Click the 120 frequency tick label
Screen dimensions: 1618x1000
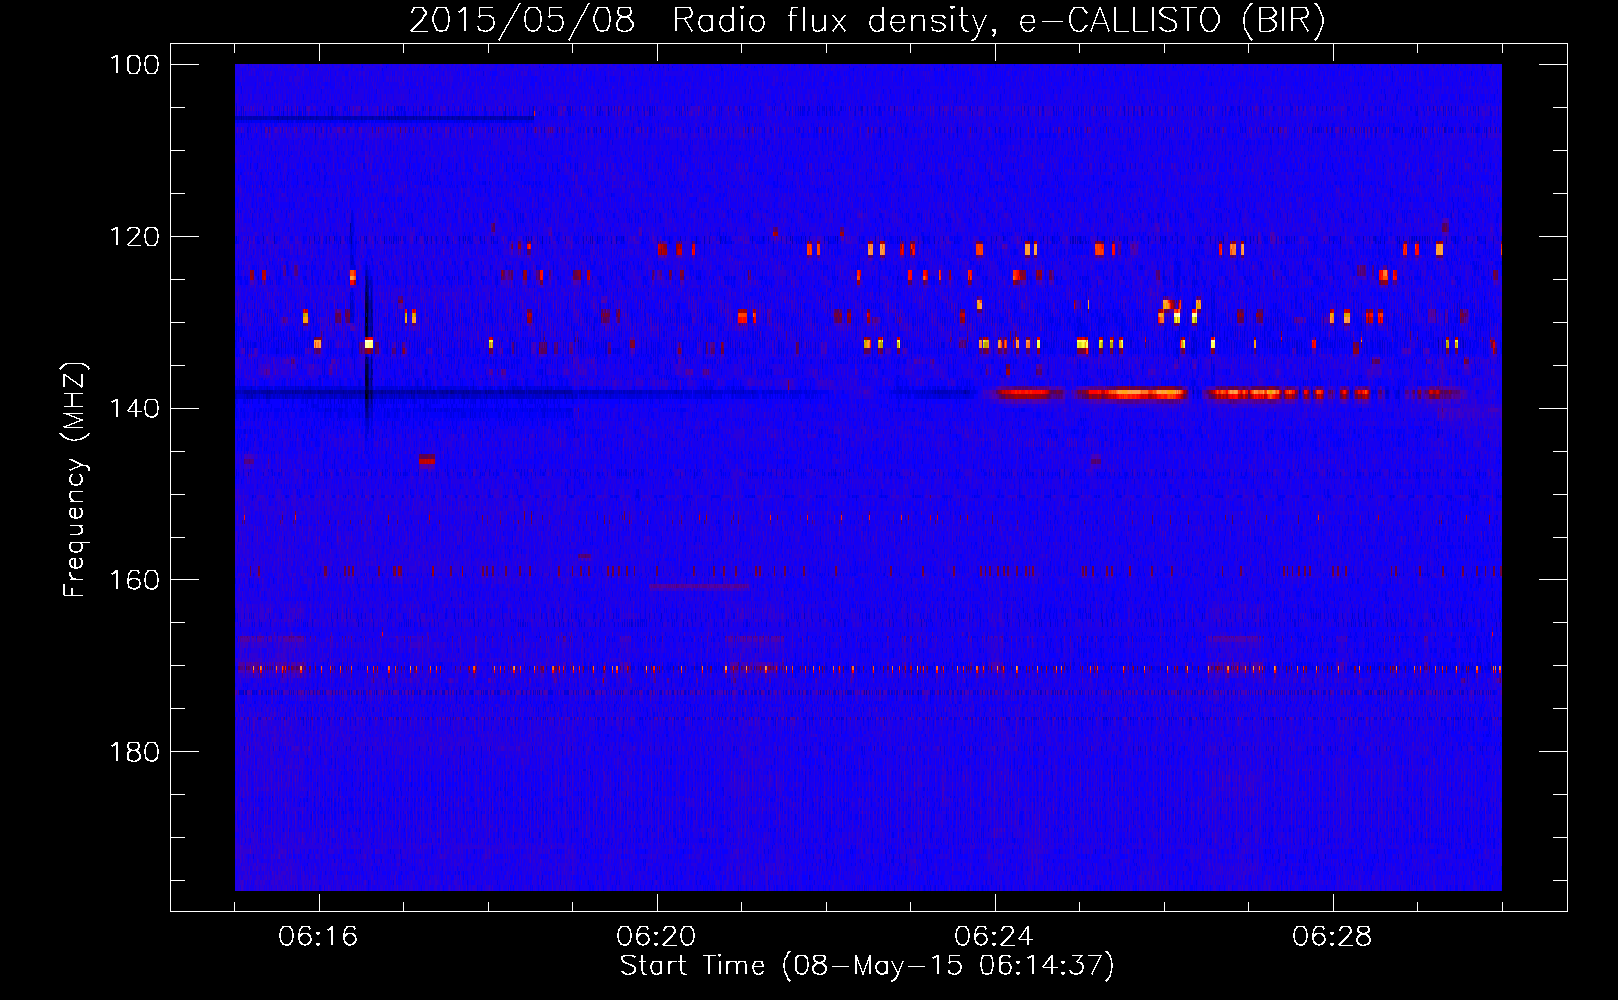click(x=134, y=237)
